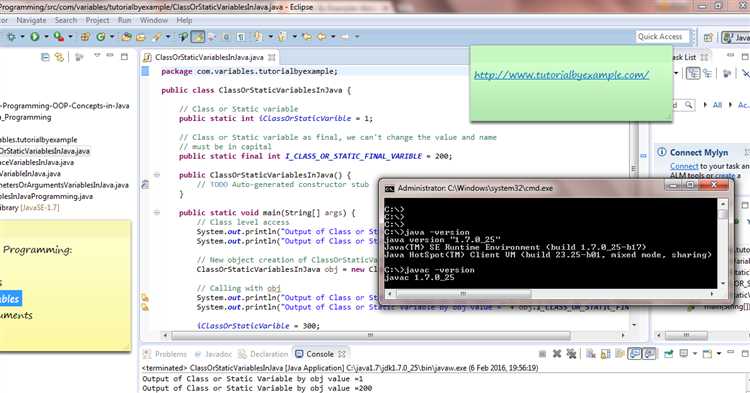Click the Quick Access search field
The height and width of the screenshot is (393, 750).
pos(663,37)
